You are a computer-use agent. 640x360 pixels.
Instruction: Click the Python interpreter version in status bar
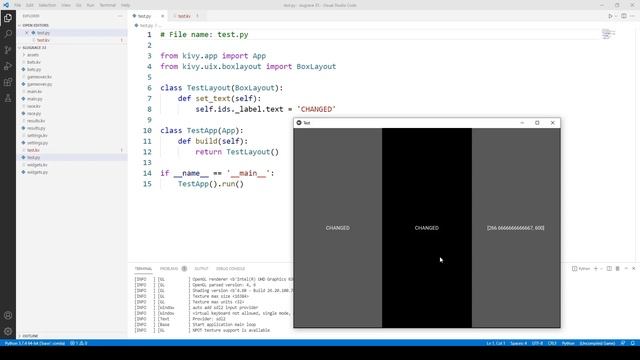tap(35, 343)
